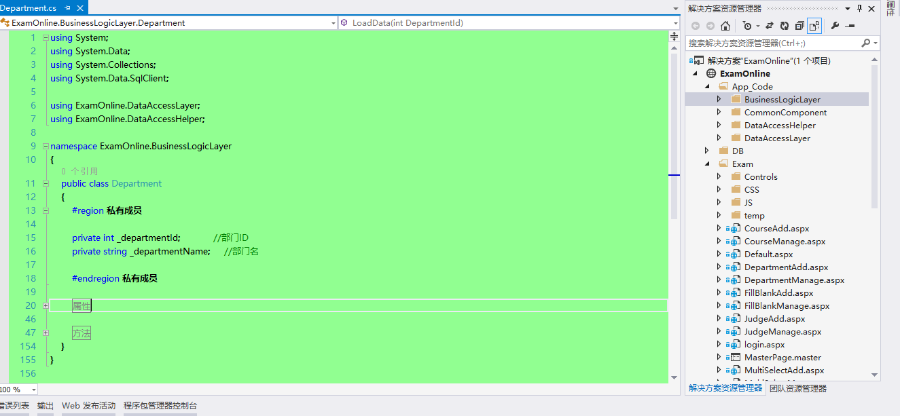Click the JS folder icon

click(x=736, y=203)
